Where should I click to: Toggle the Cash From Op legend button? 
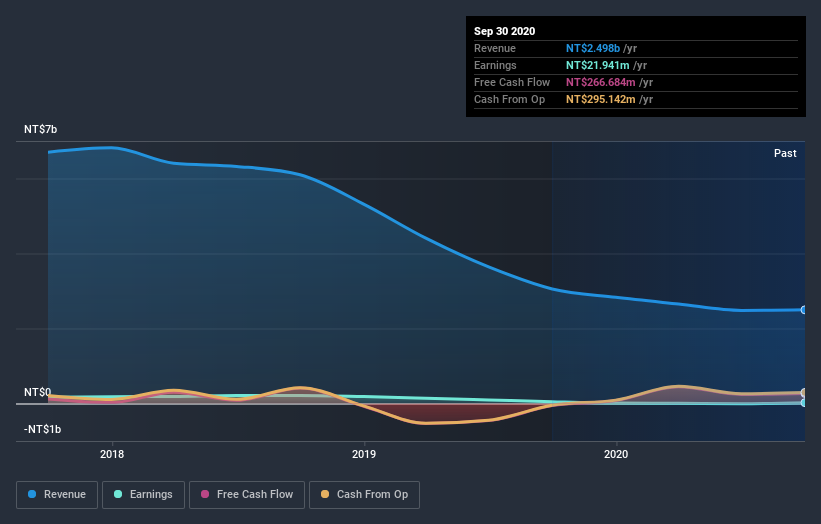click(x=364, y=495)
